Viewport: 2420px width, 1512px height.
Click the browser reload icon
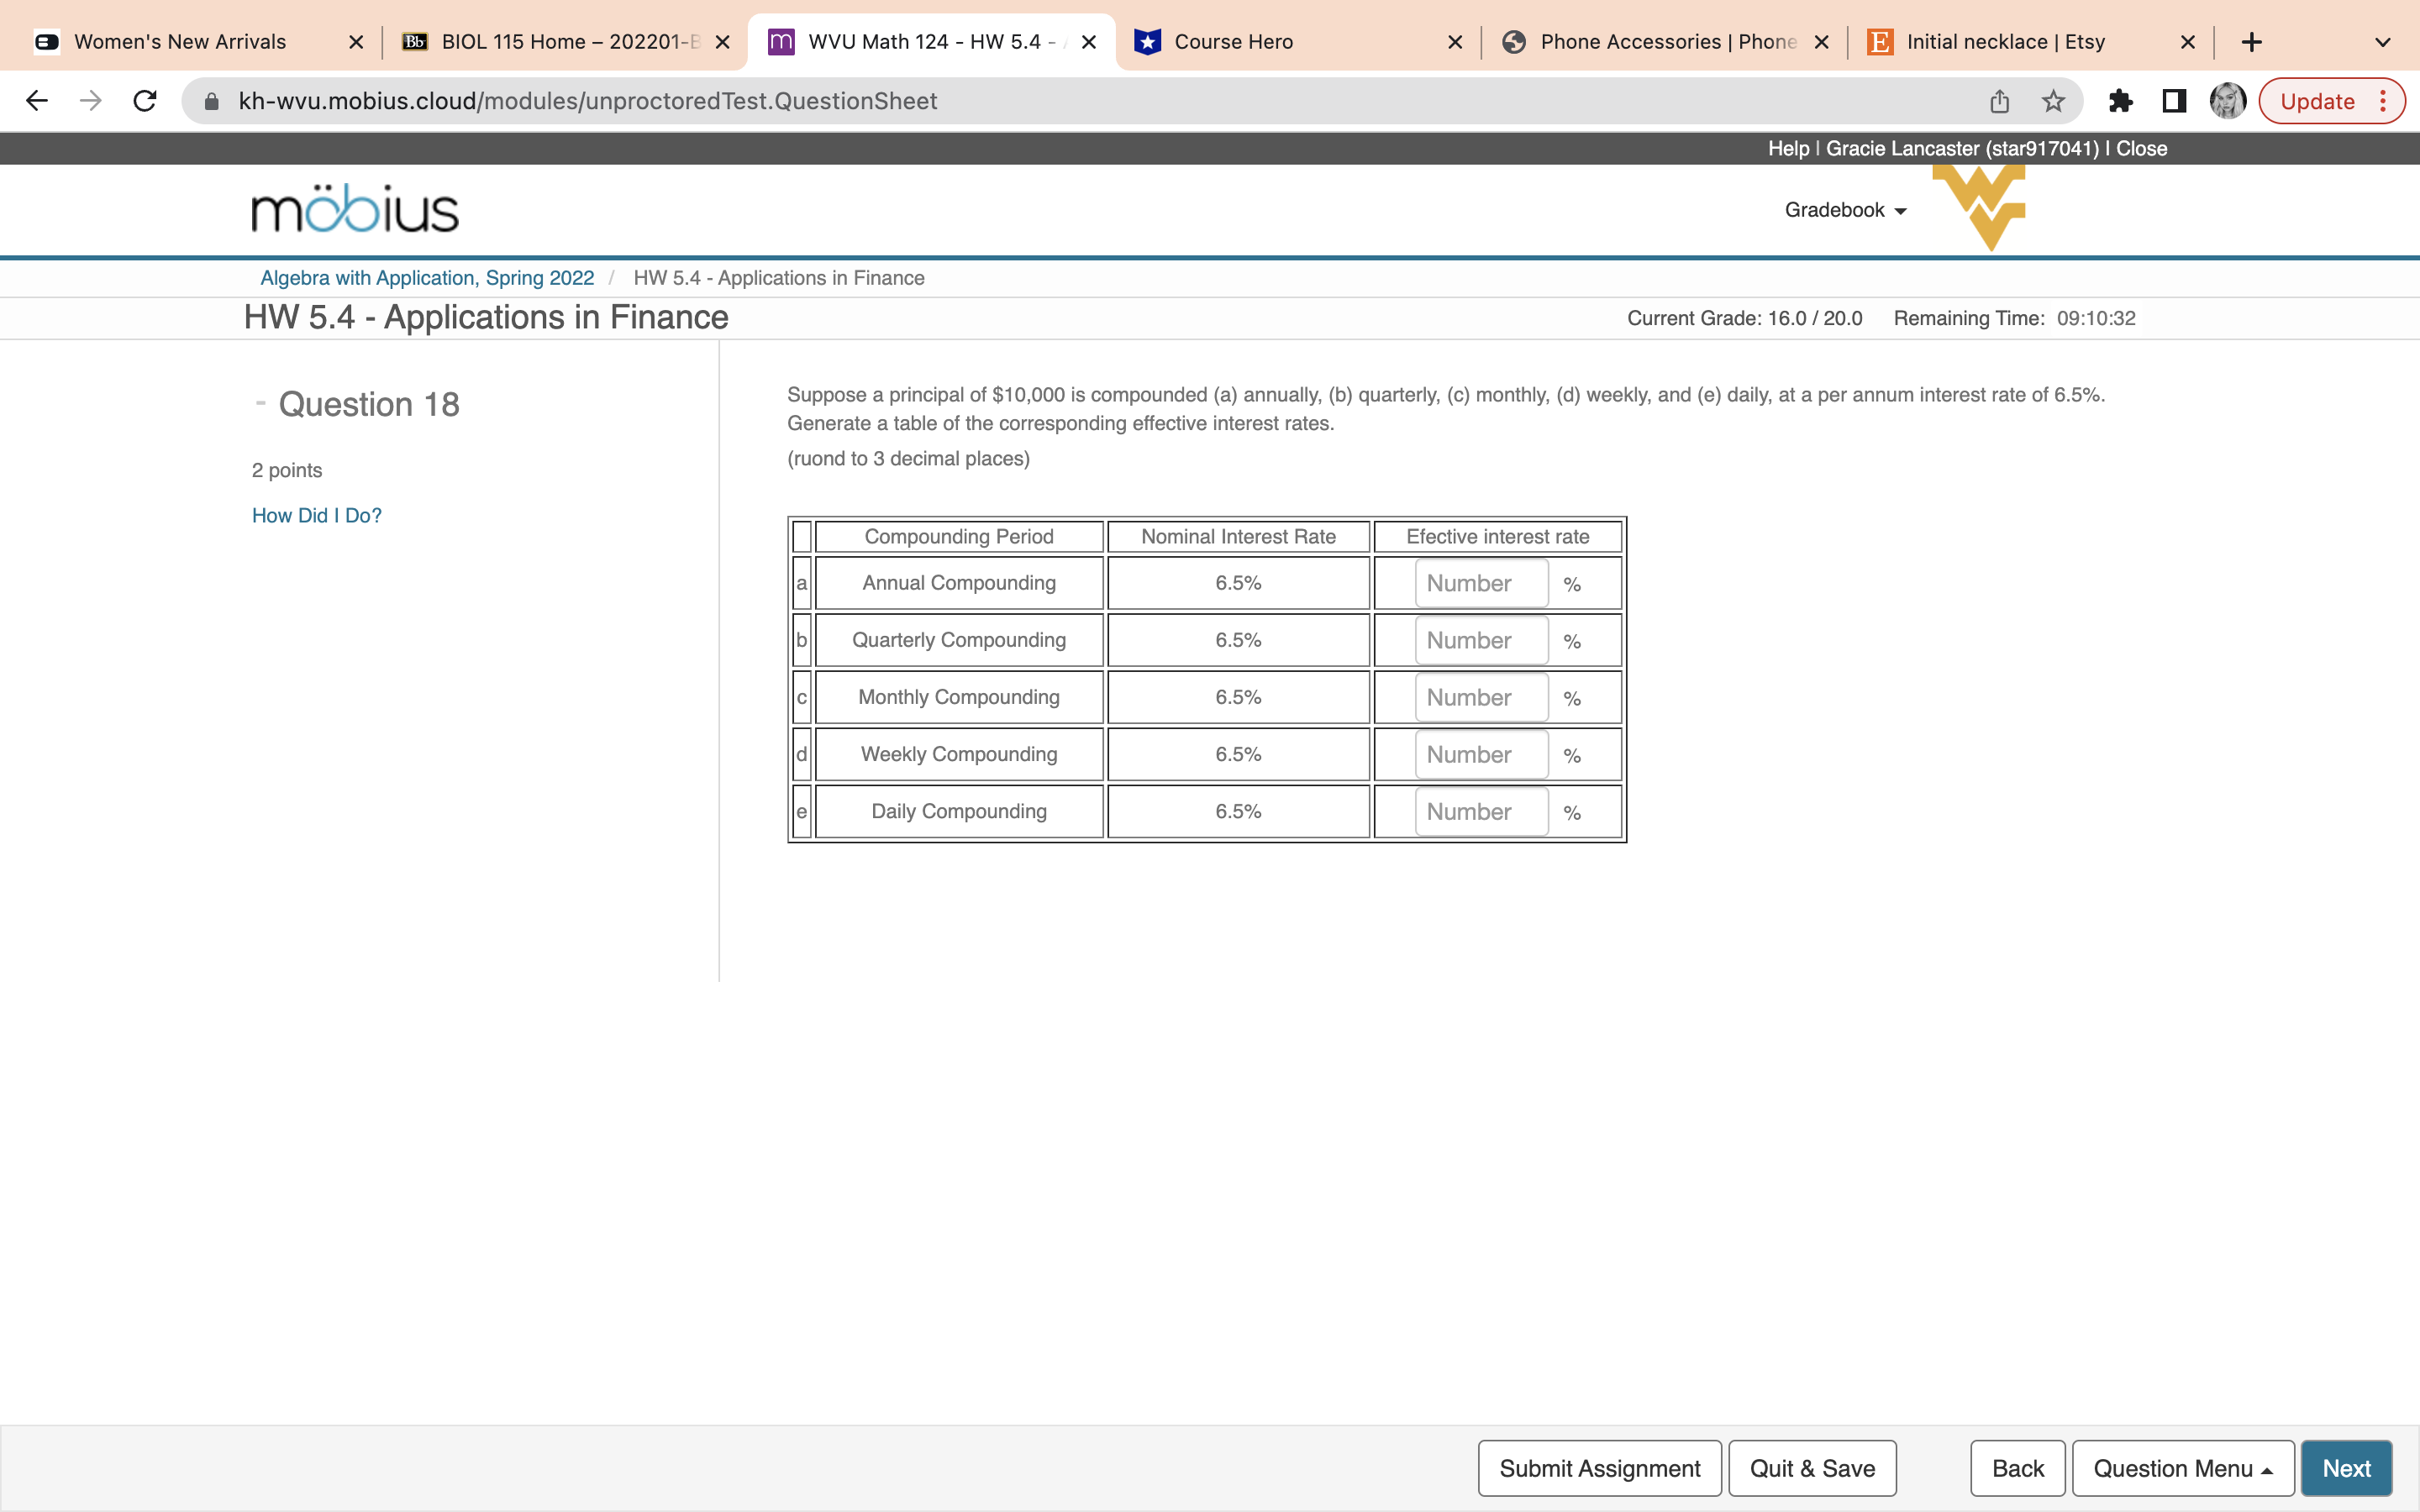coord(145,101)
